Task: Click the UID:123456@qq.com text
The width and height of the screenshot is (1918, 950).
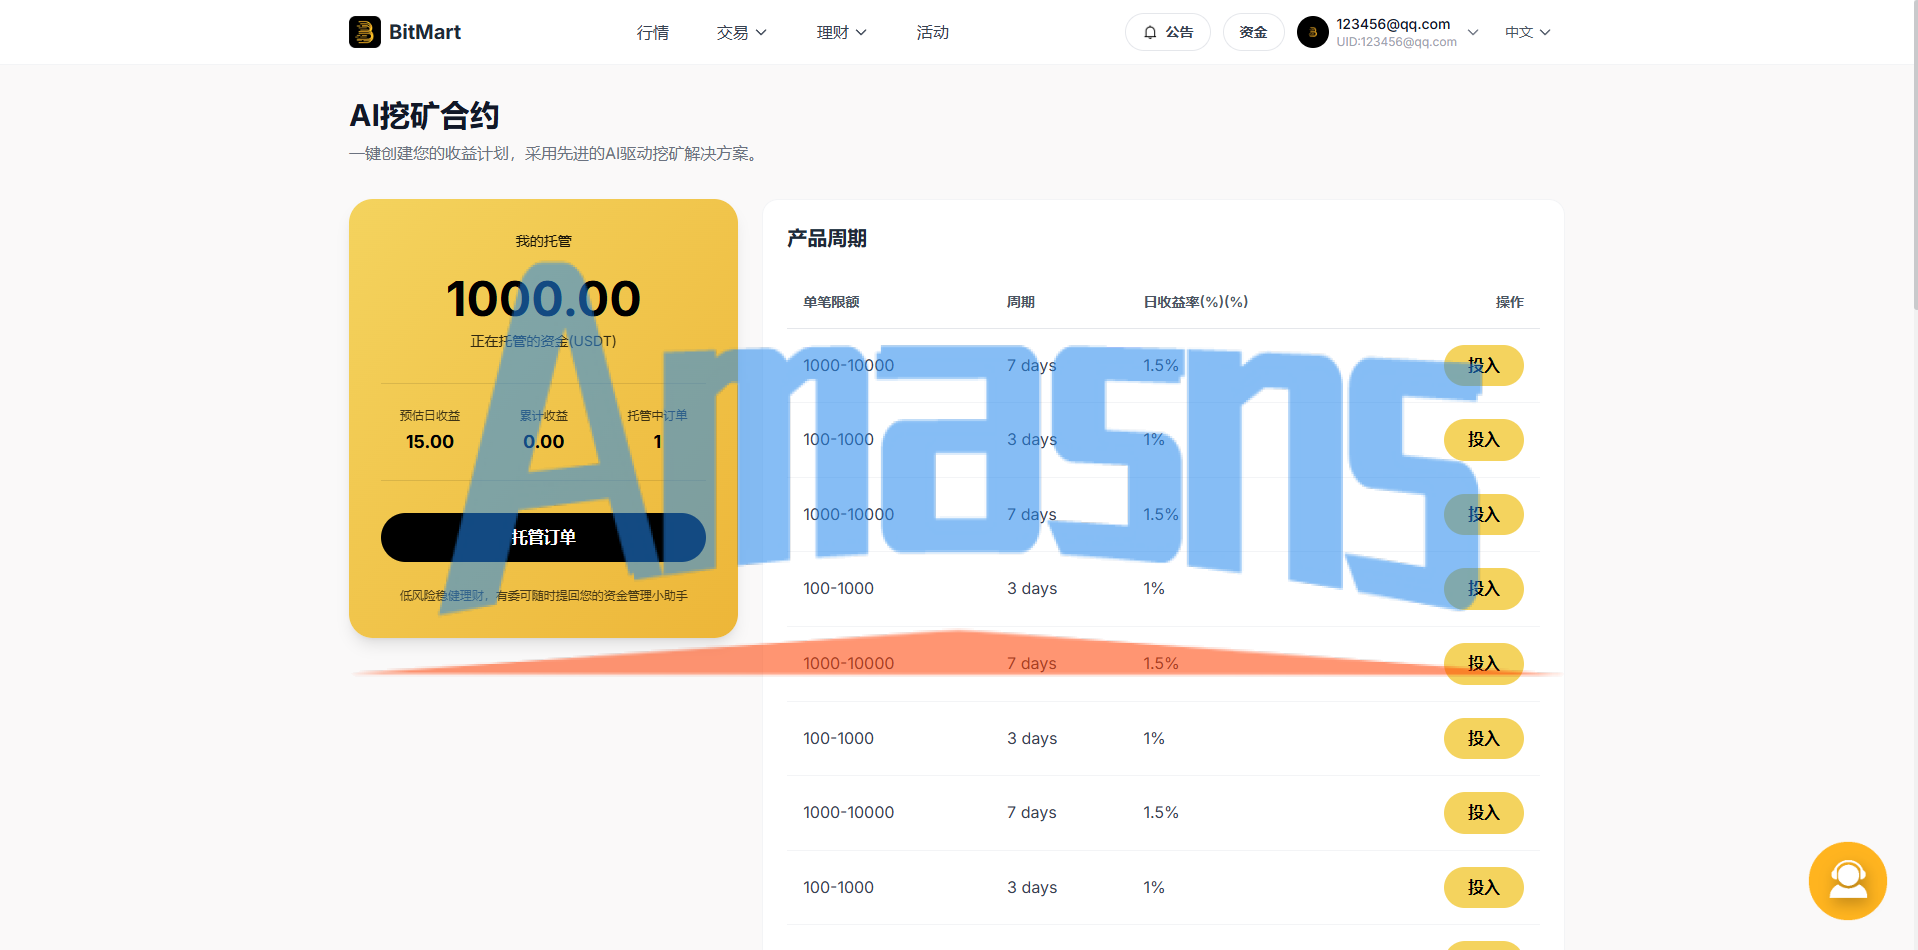Action: click(1396, 42)
